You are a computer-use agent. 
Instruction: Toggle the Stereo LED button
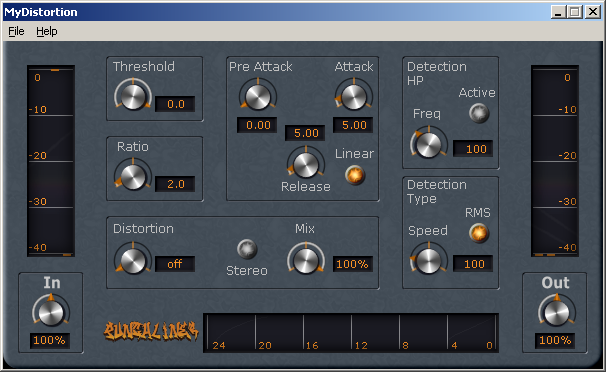click(x=247, y=249)
